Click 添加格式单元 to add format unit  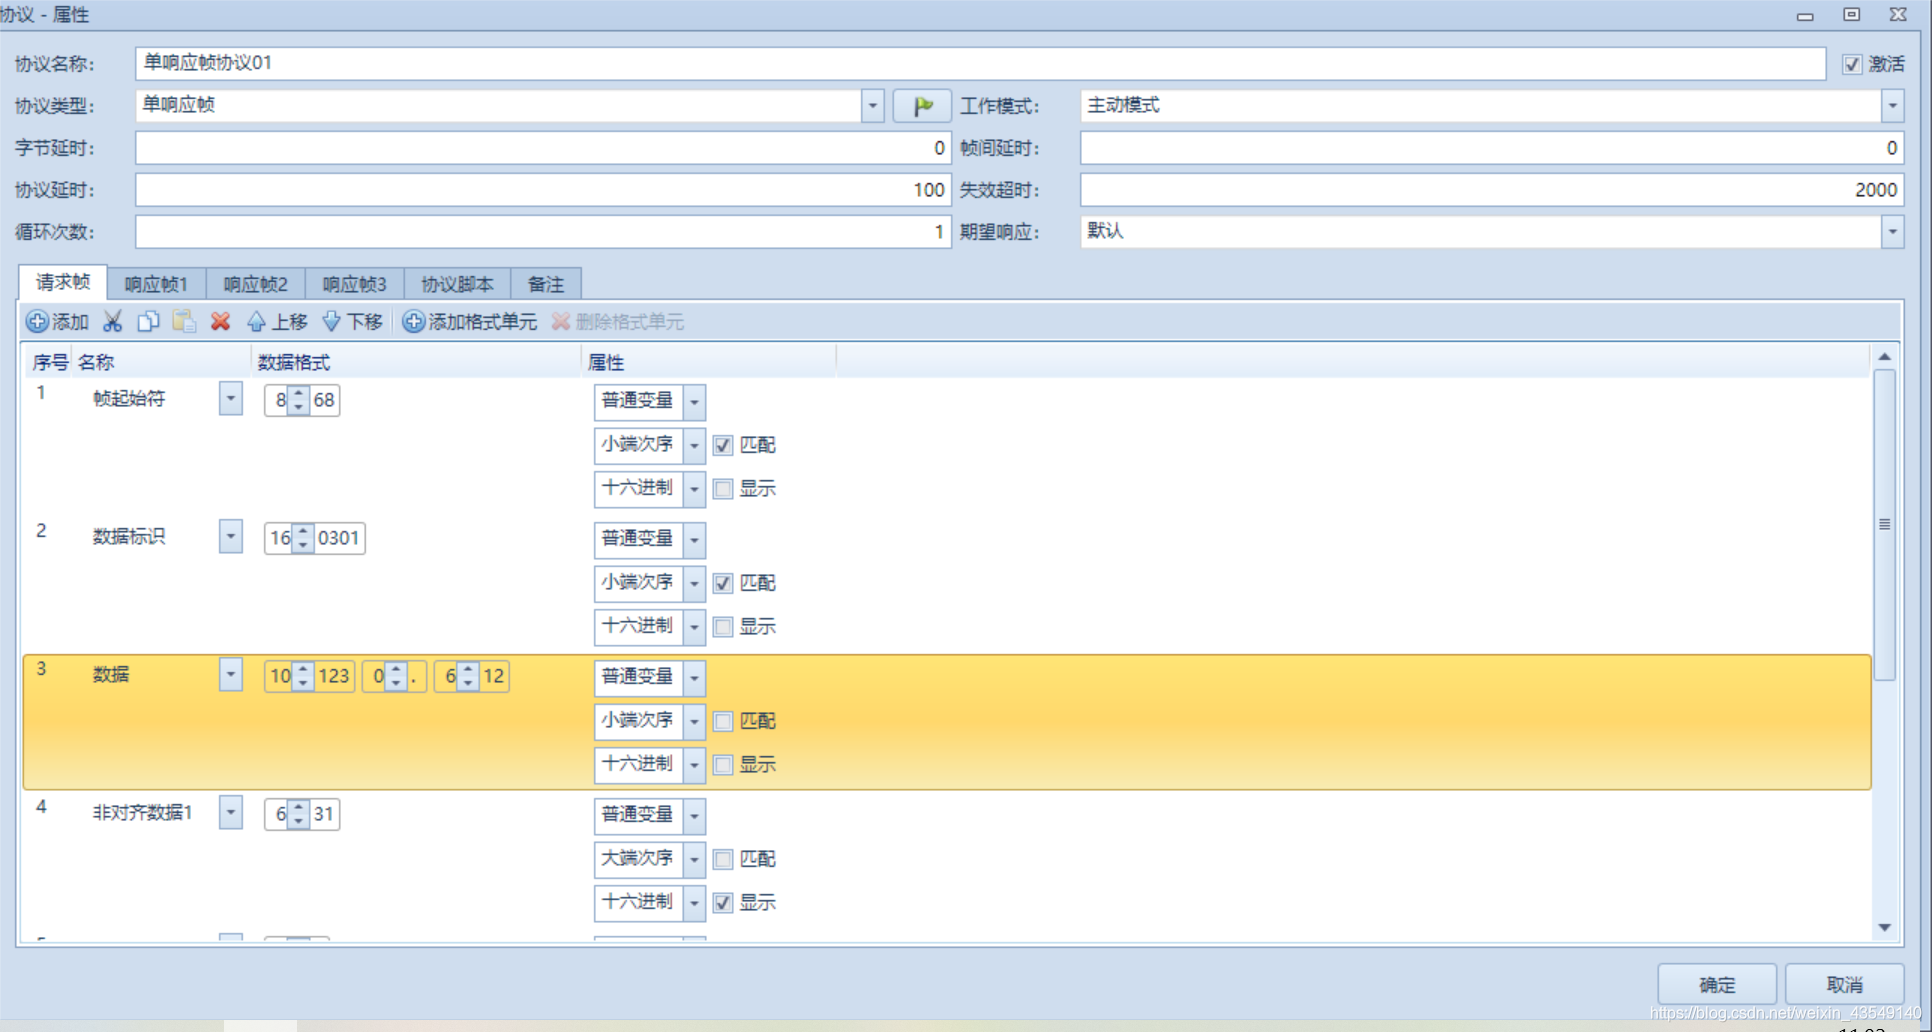click(x=470, y=322)
